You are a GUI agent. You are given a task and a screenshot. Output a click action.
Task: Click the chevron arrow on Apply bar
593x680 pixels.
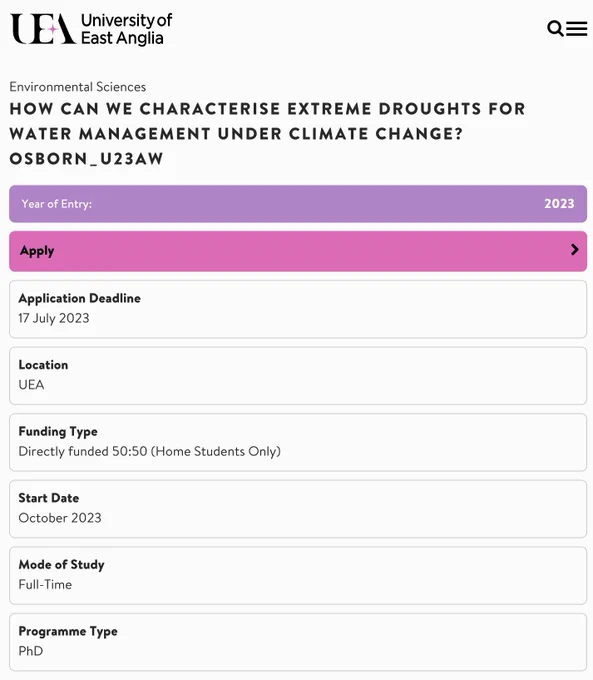point(575,249)
